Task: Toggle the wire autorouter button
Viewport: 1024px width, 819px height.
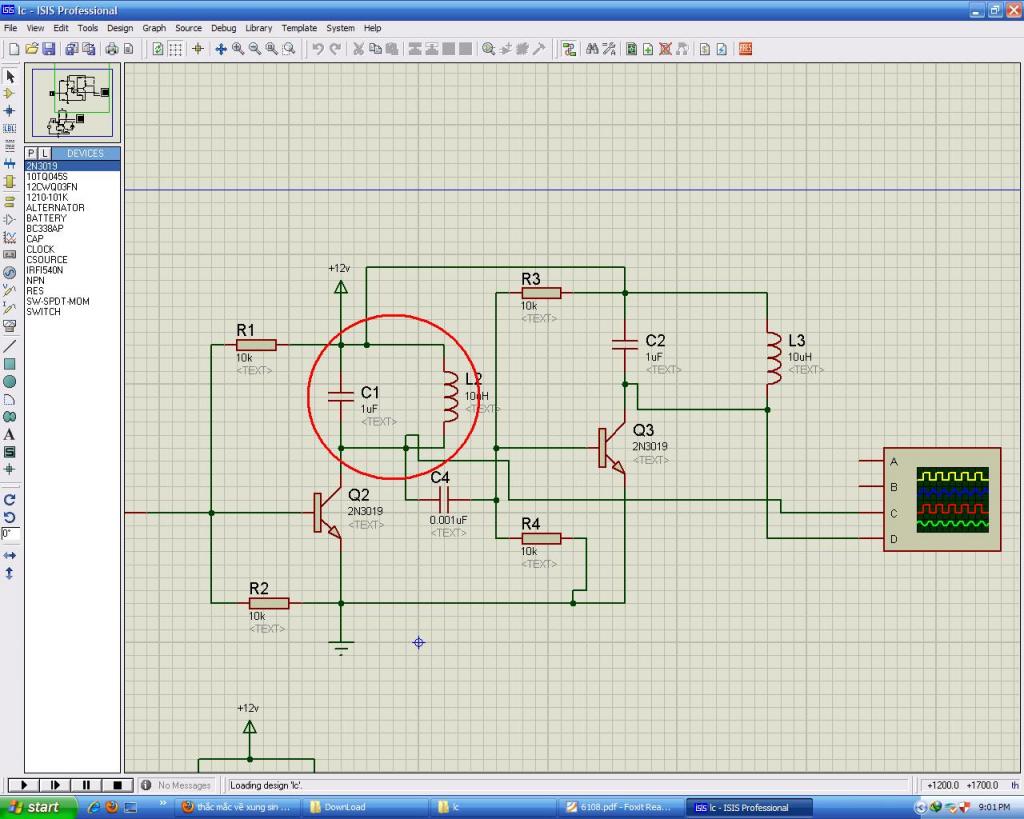Action: (569, 48)
